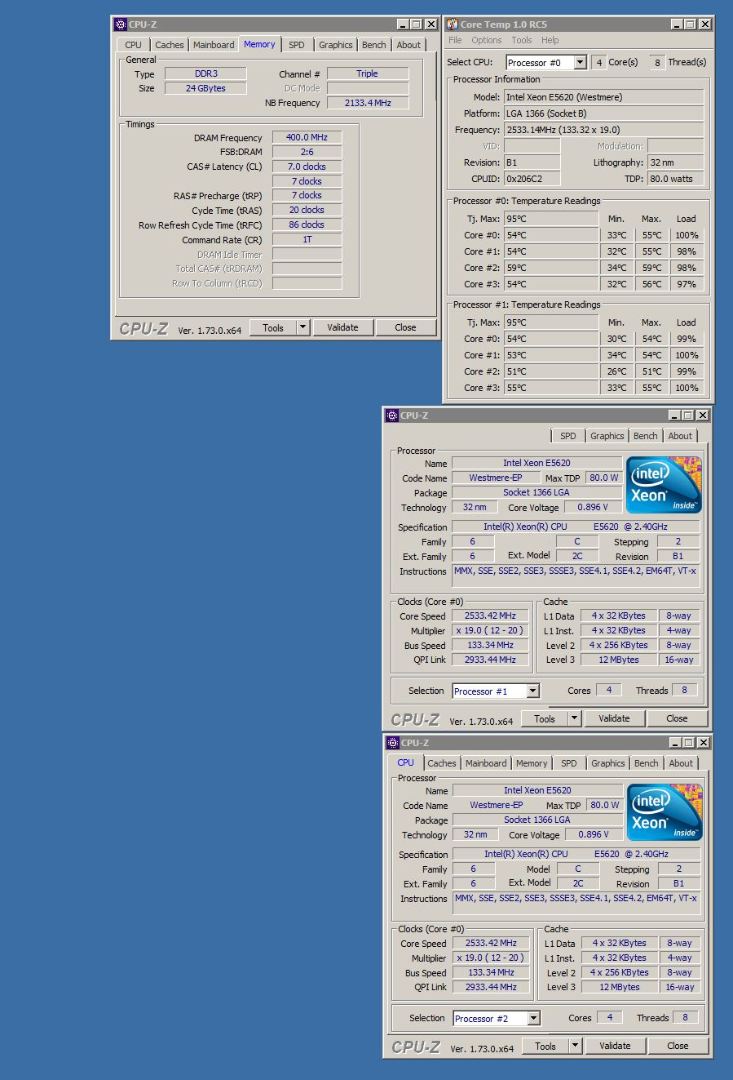
Task: Open the Options menu in Core Temp
Action: pos(486,40)
